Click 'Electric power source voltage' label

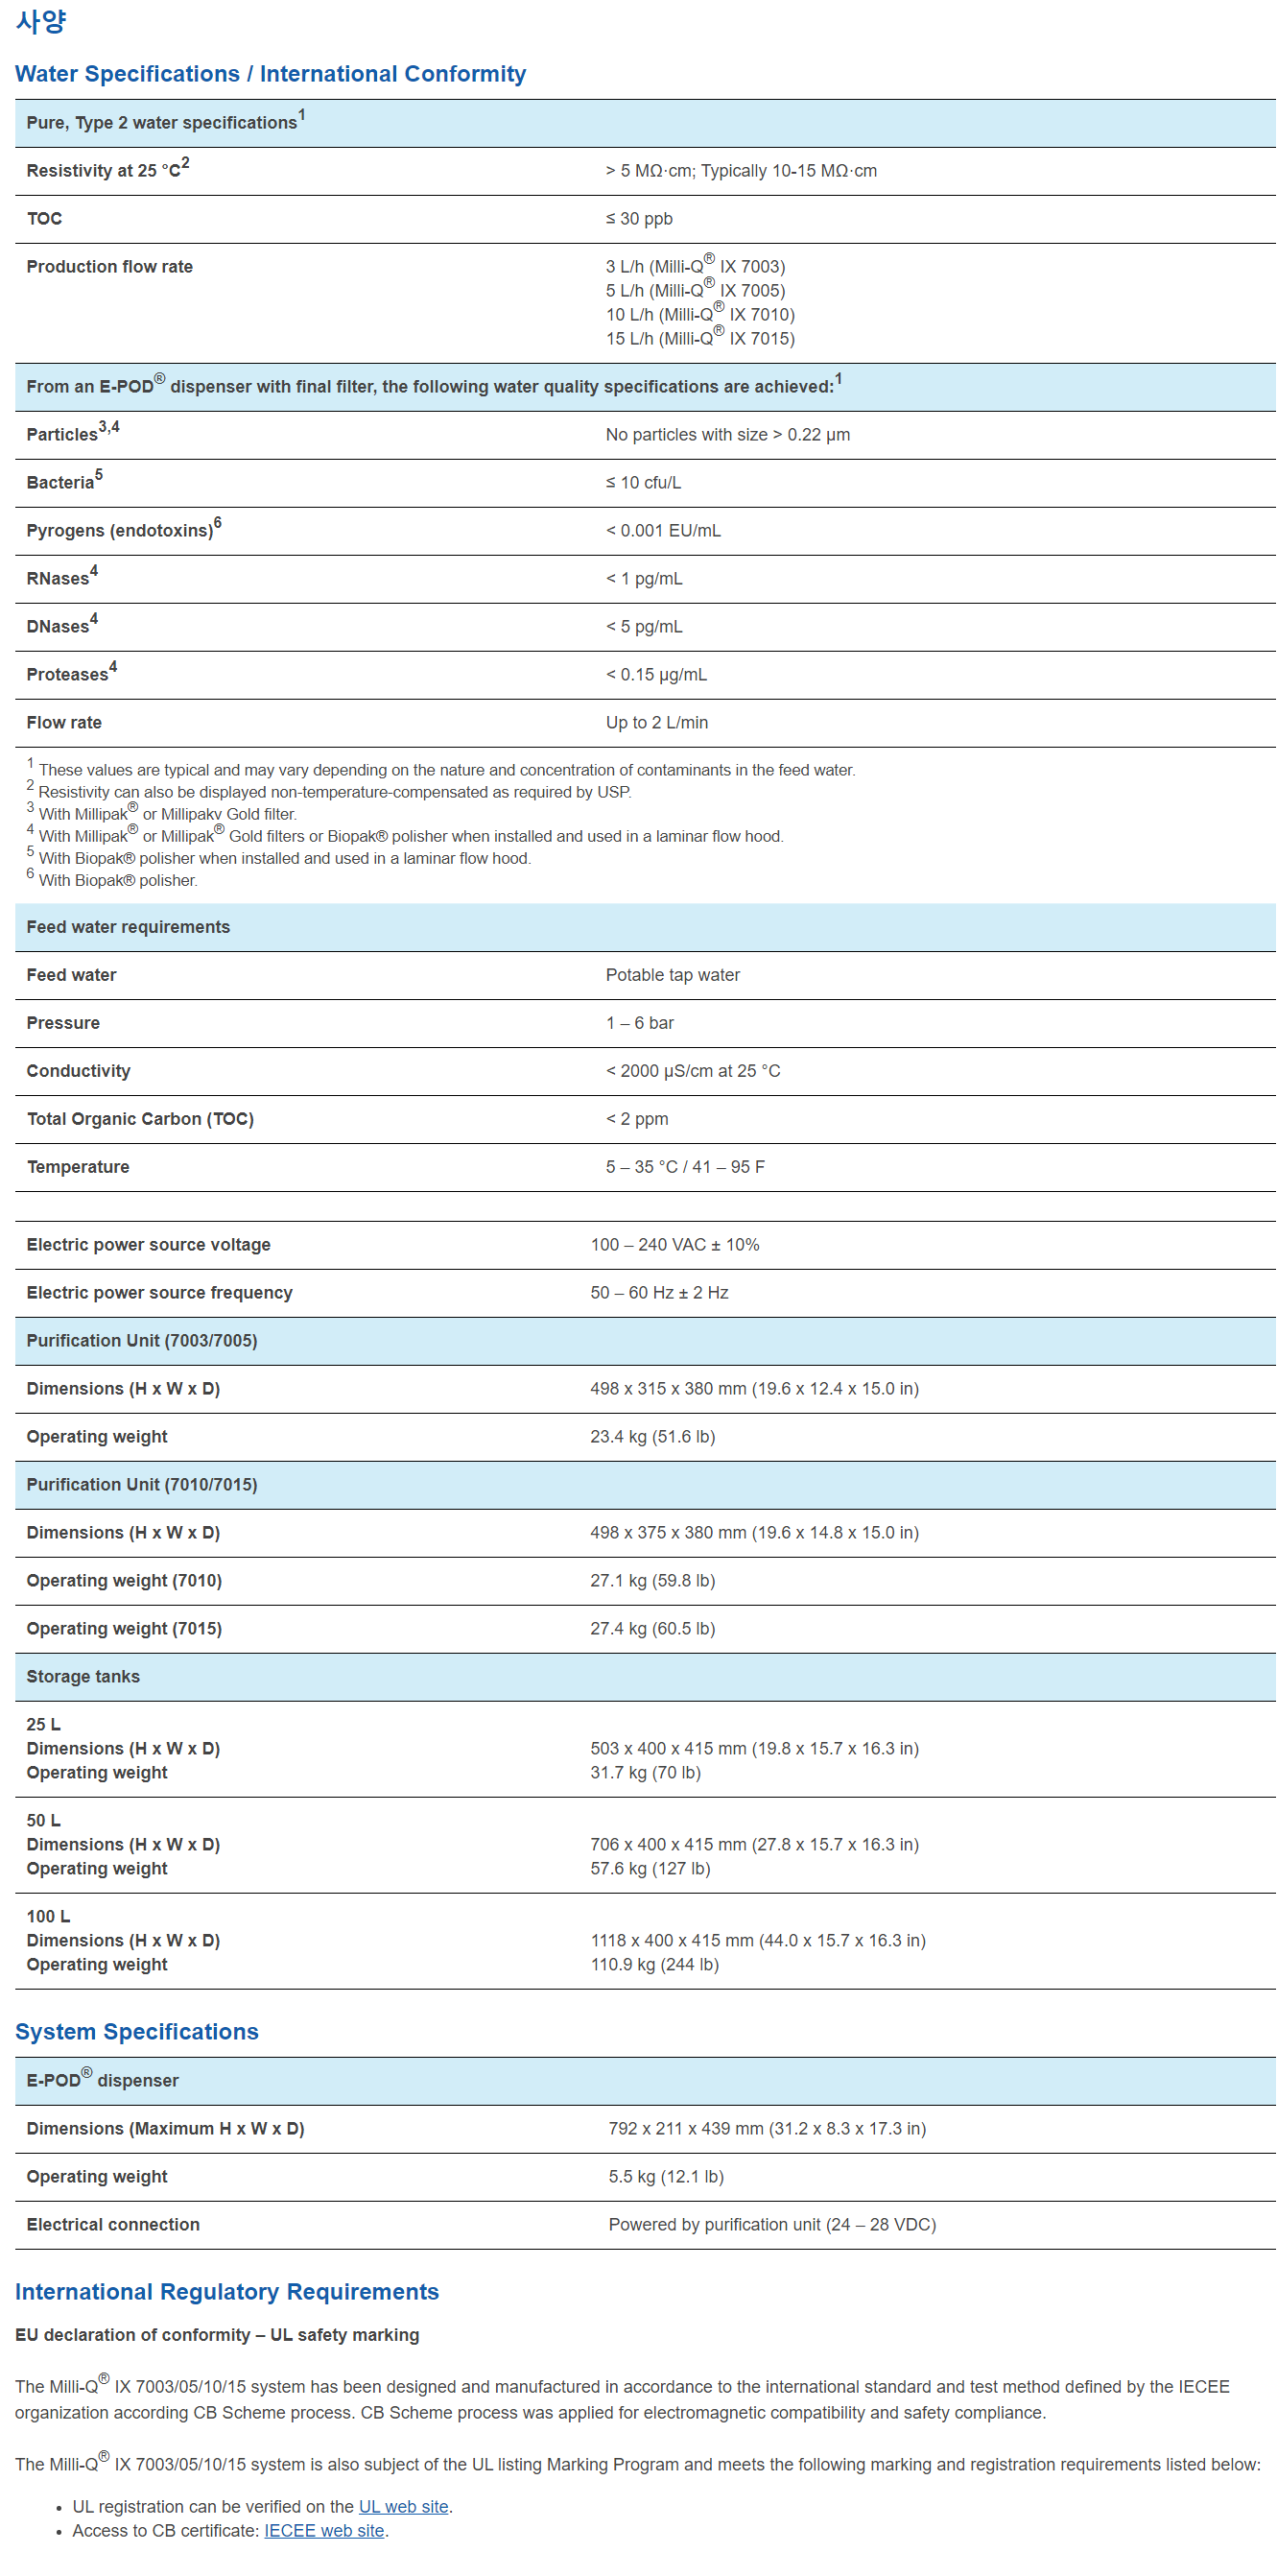pos(149,1245)
